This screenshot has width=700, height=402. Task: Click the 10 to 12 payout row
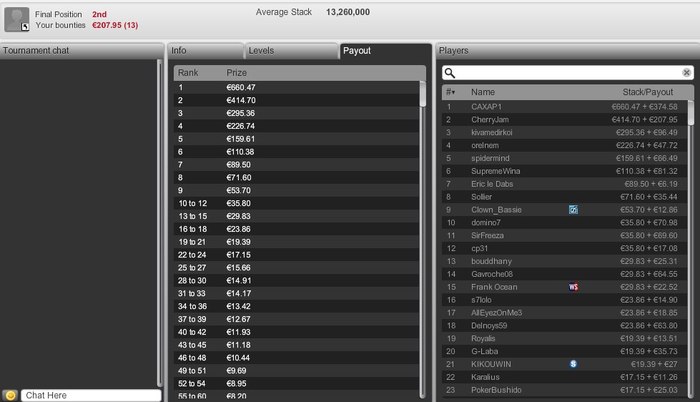click(296, 203)
